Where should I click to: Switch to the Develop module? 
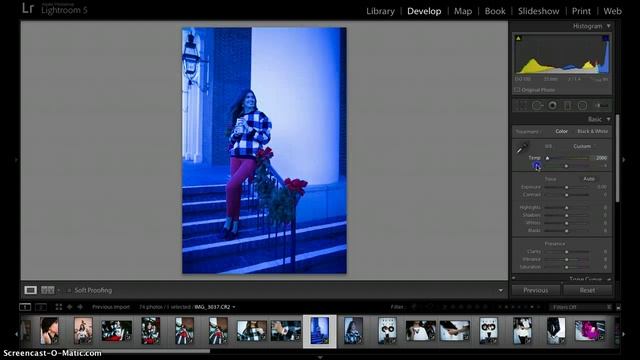424,11
